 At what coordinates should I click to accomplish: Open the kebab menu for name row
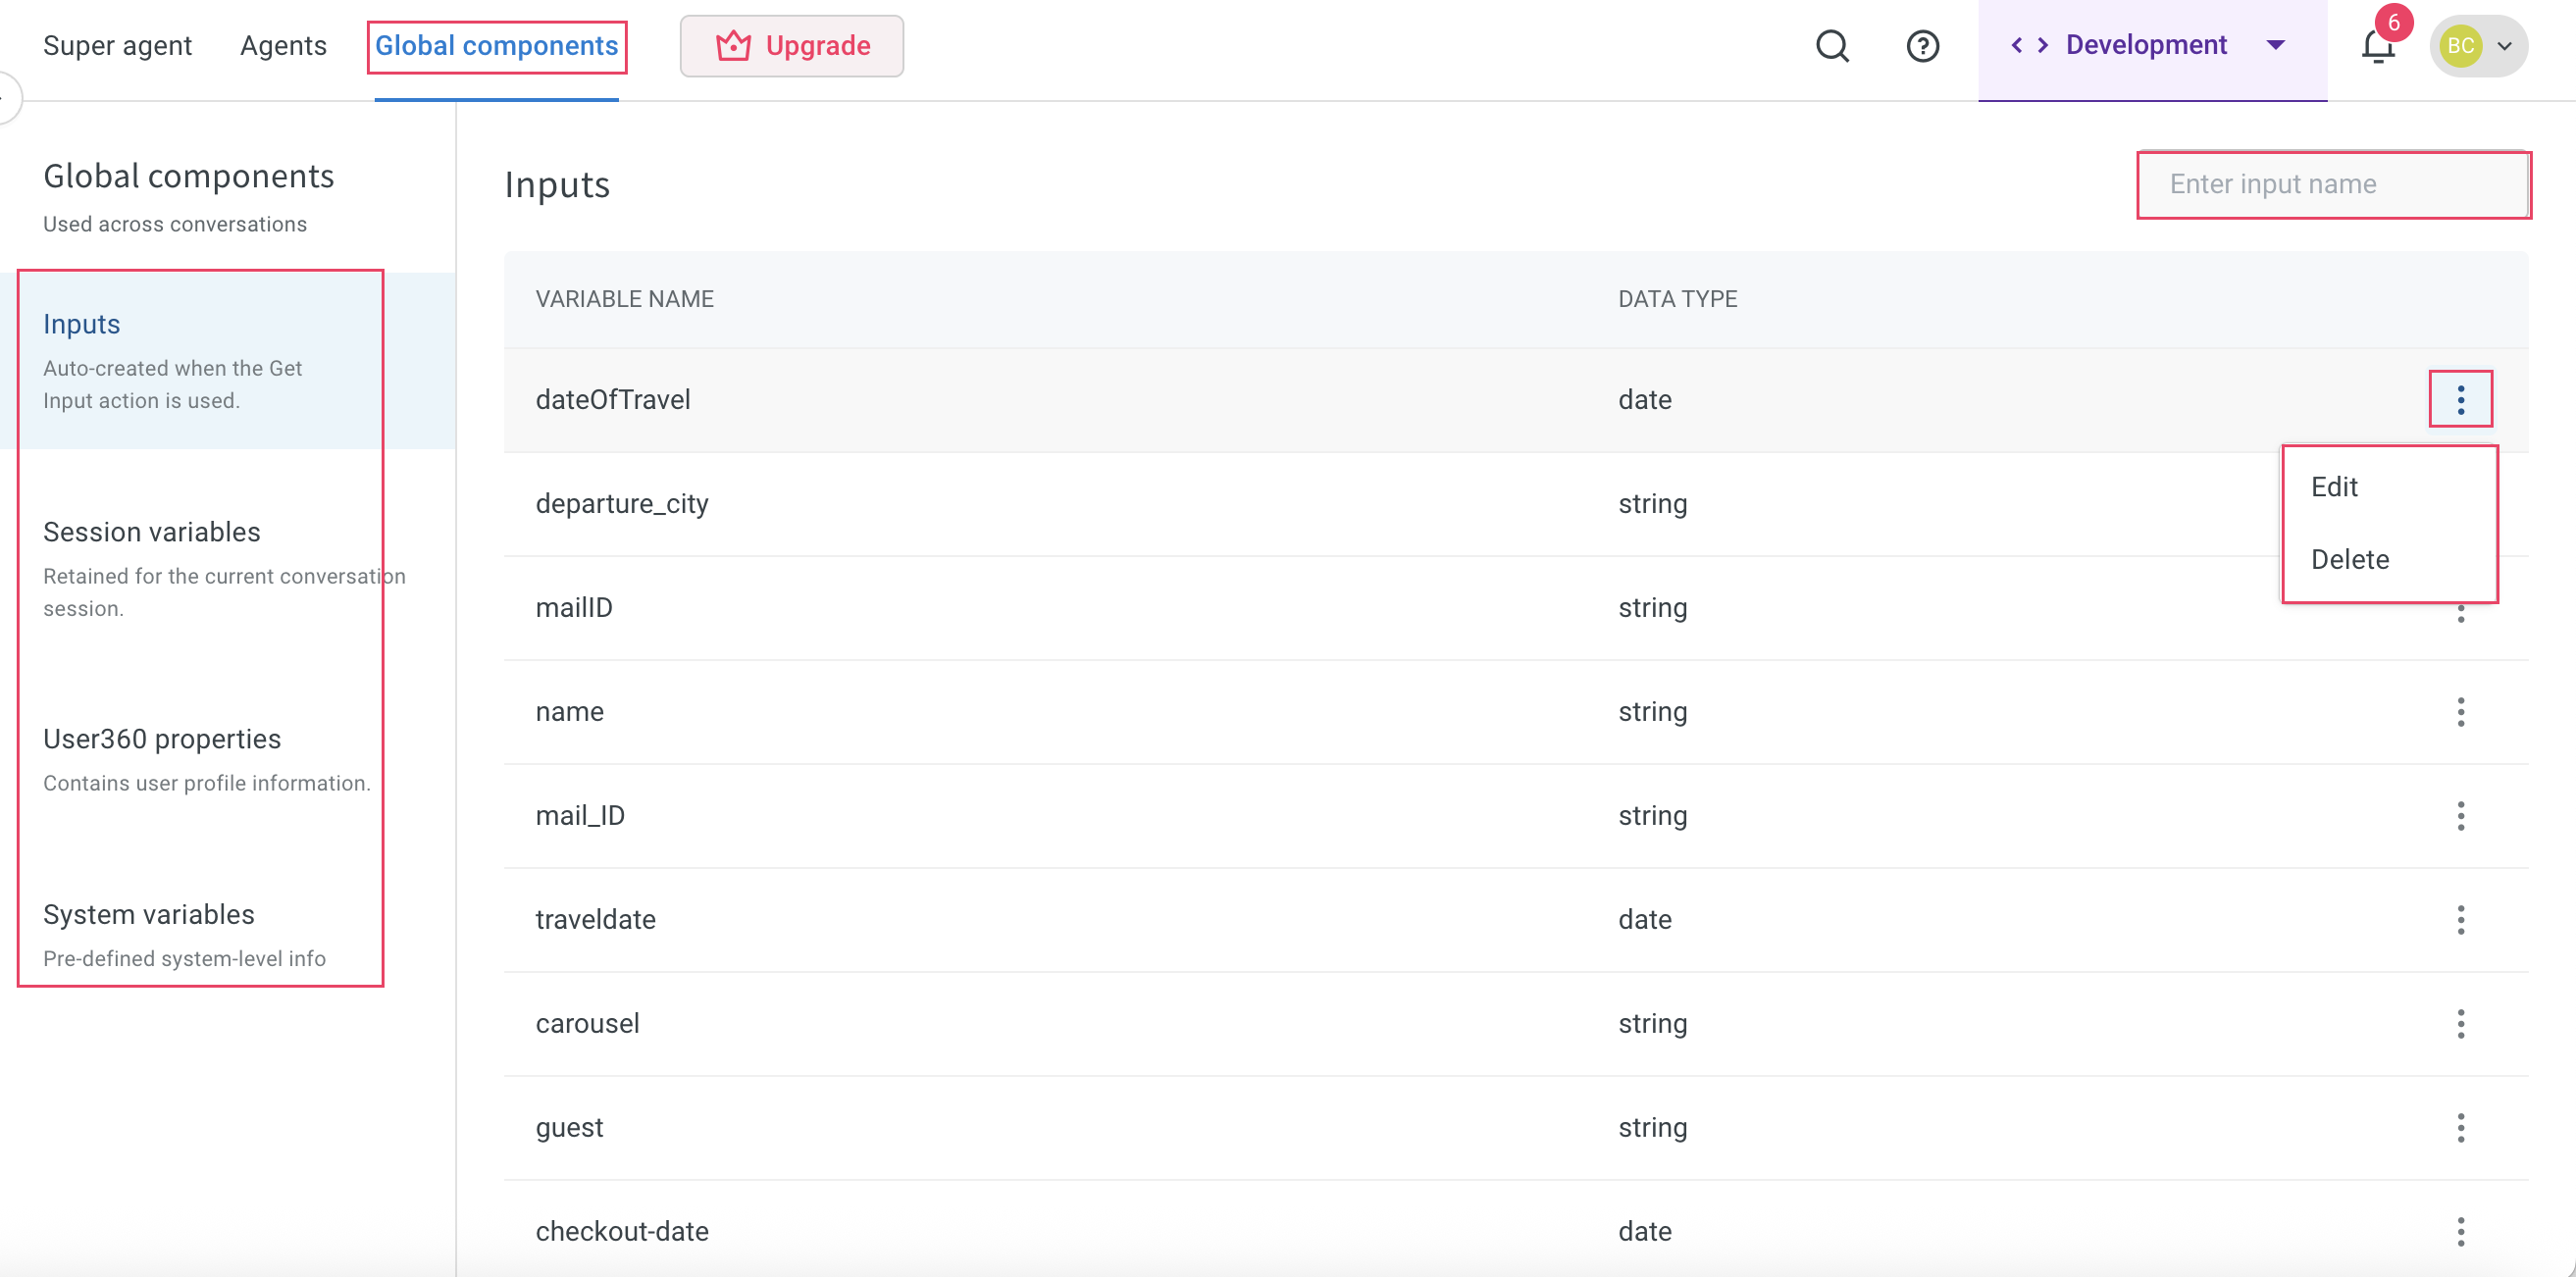click(2460, 712)
